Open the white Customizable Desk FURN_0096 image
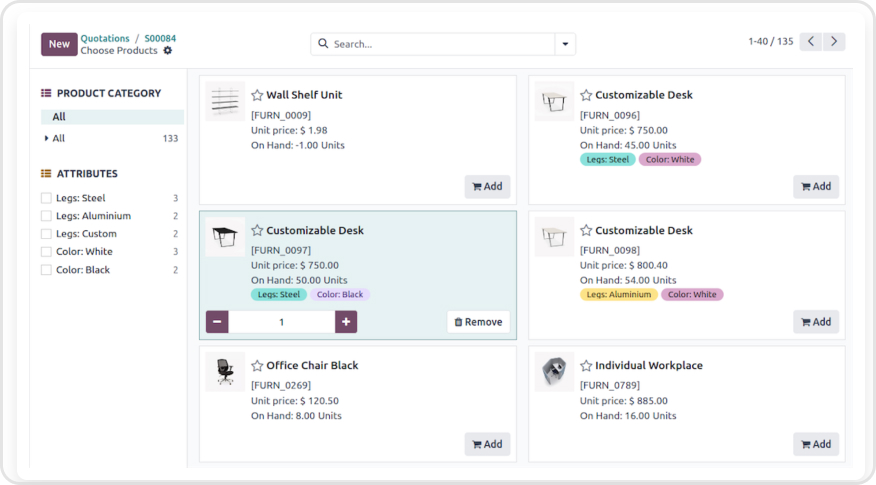Viewport: 876px width, 485px height. 554,101
